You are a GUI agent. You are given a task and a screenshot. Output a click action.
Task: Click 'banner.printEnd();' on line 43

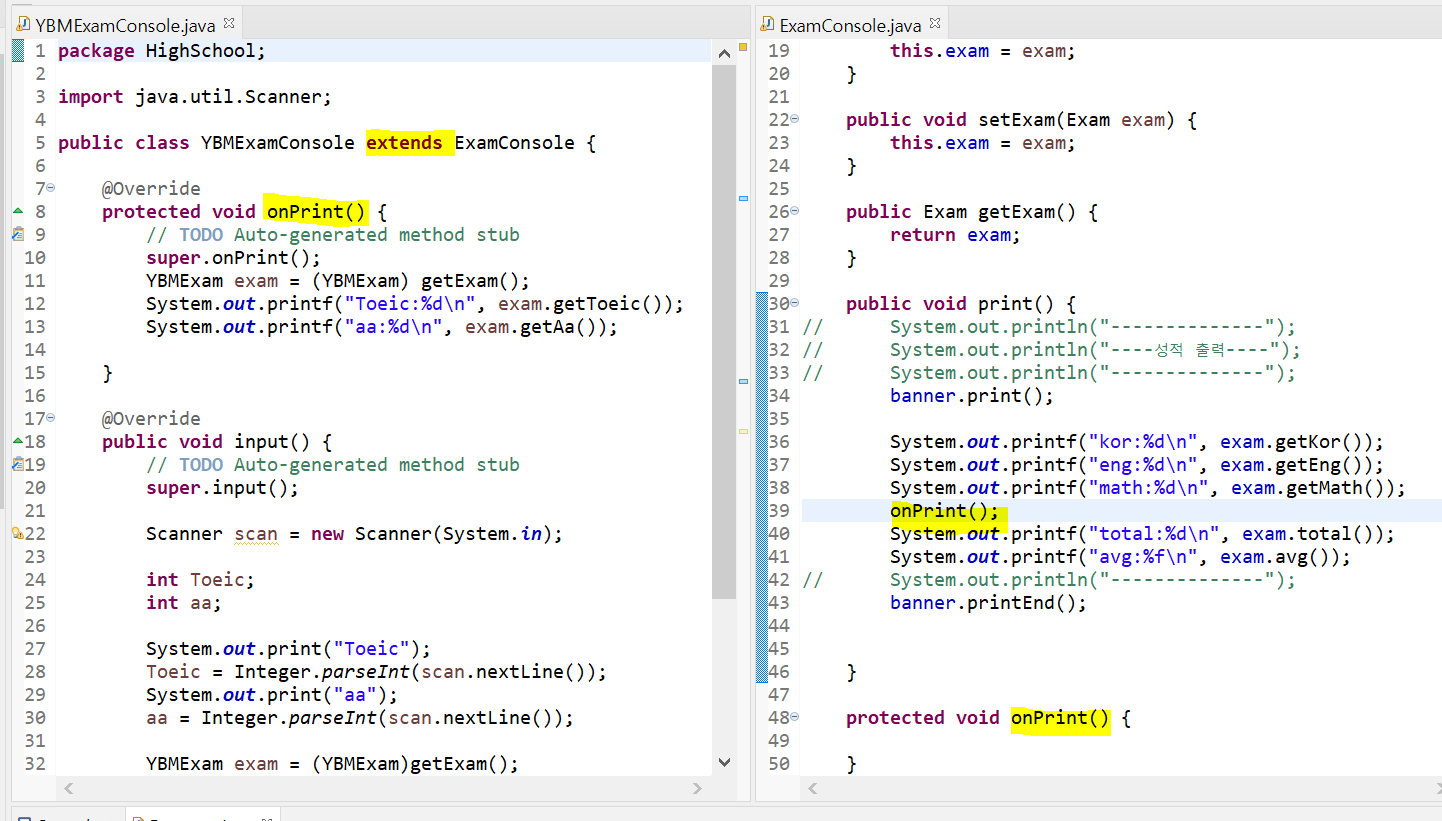coord(988,602)
